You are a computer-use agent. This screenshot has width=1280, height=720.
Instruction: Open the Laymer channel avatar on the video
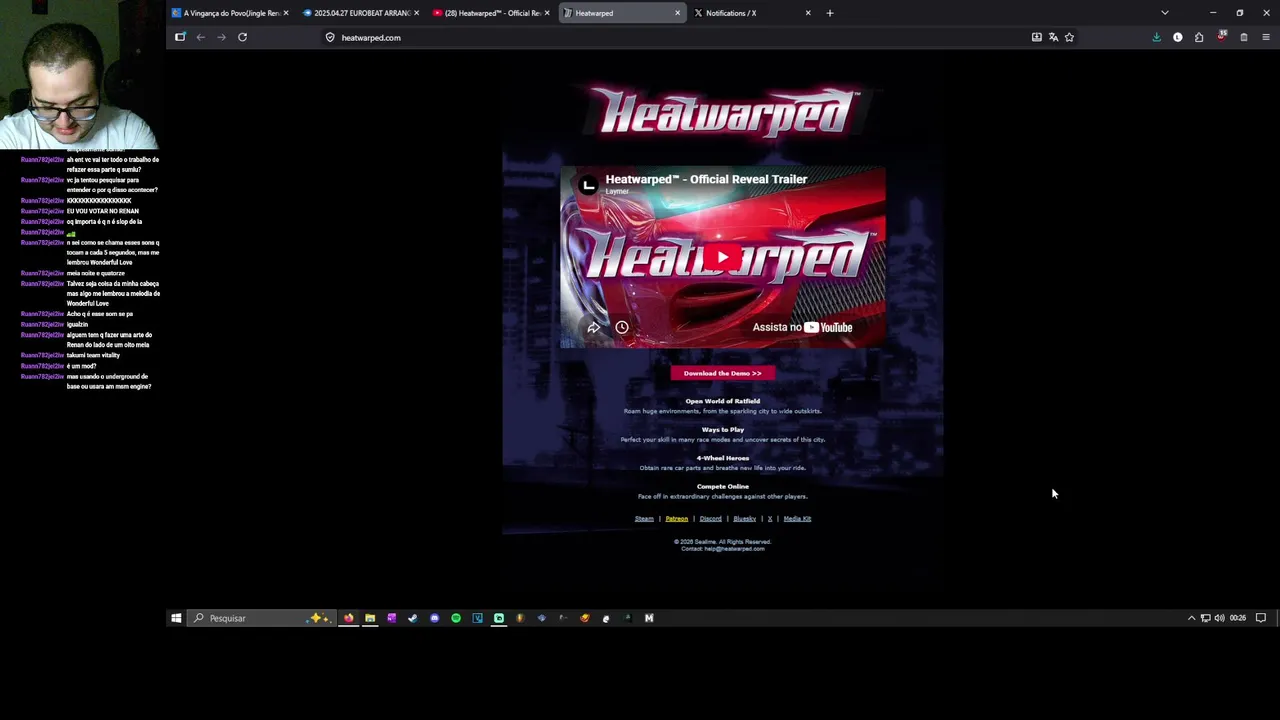[x=588, y=185]
